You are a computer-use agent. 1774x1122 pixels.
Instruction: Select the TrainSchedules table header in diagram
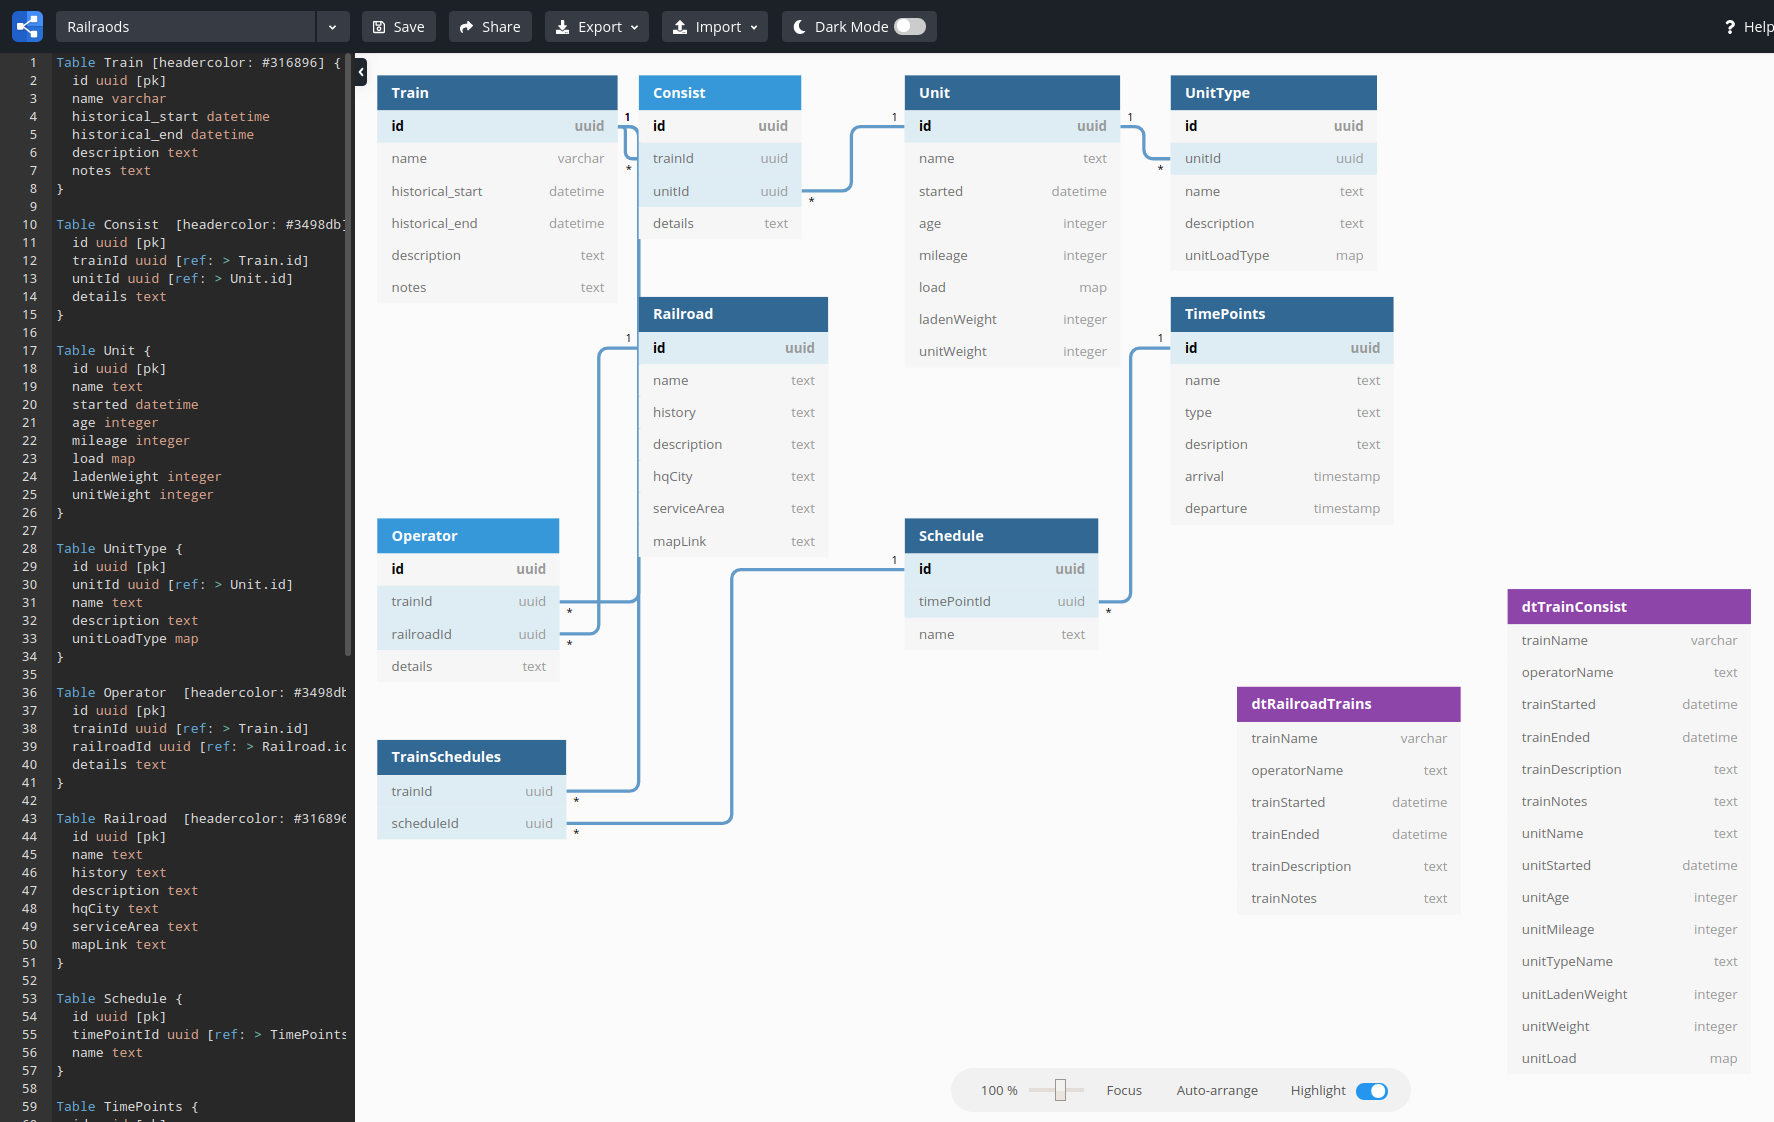coord(471,757)
